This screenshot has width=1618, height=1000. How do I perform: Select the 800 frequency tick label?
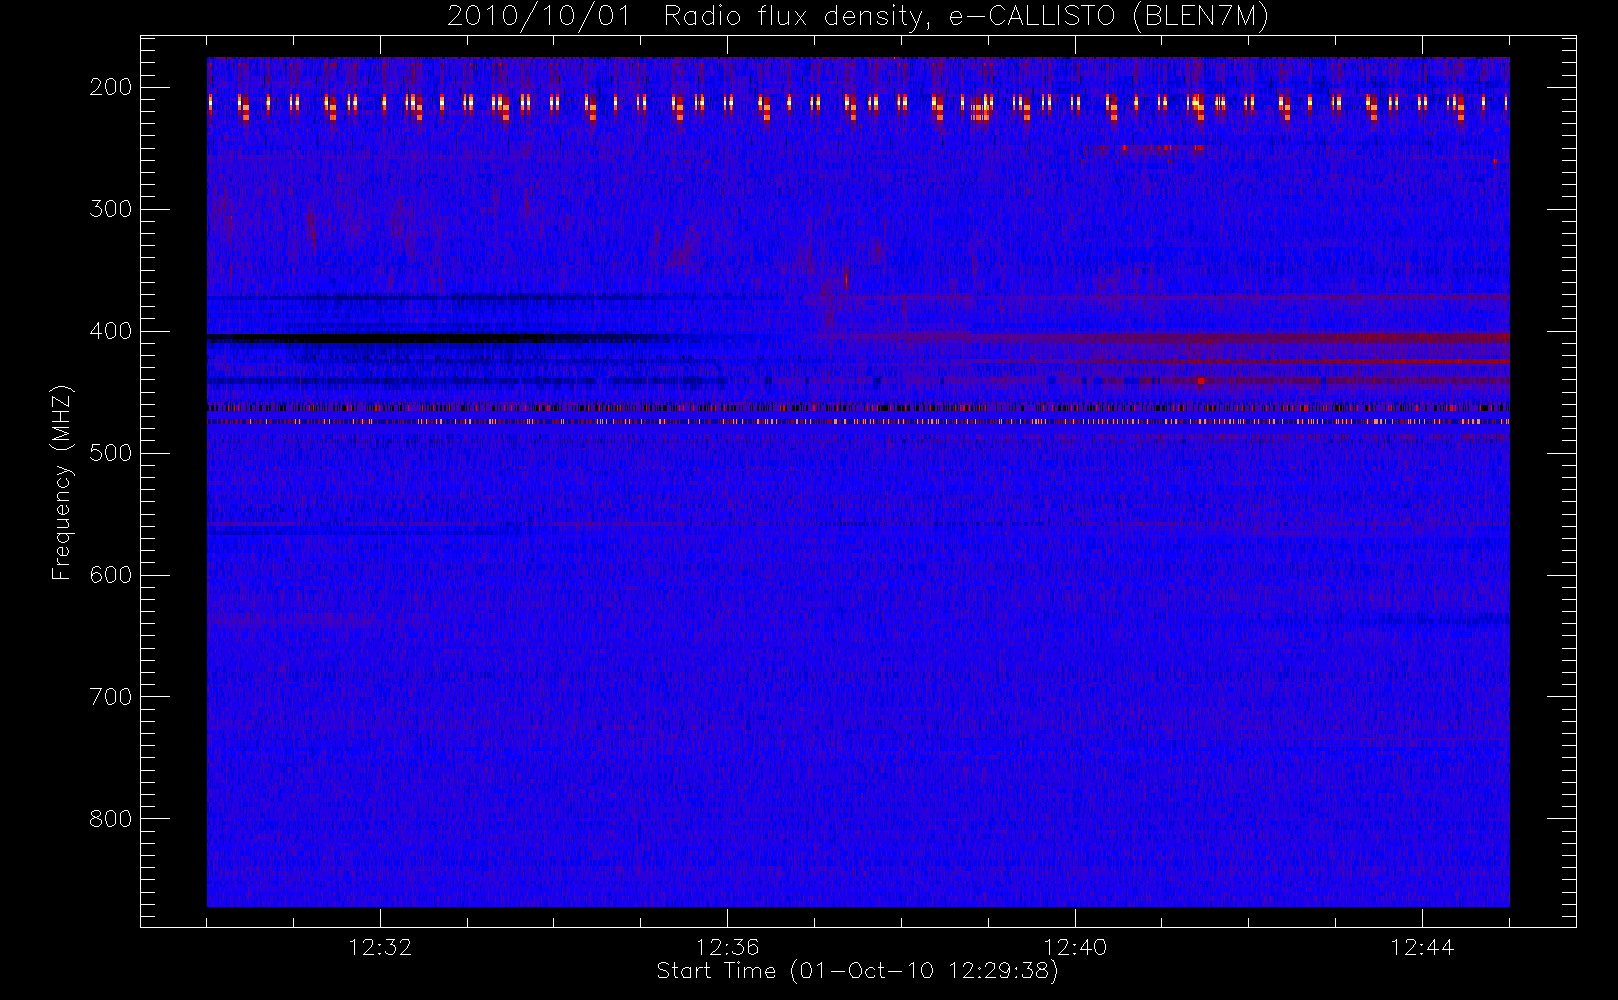(x=111, y=819)
